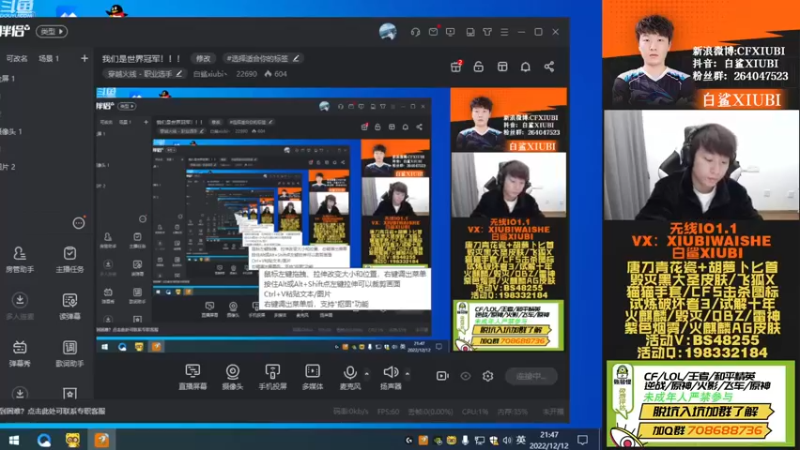800x450 pixels.
Task: Add 直播屏幕 screen capture source
Action: click(x=192, y=377)
